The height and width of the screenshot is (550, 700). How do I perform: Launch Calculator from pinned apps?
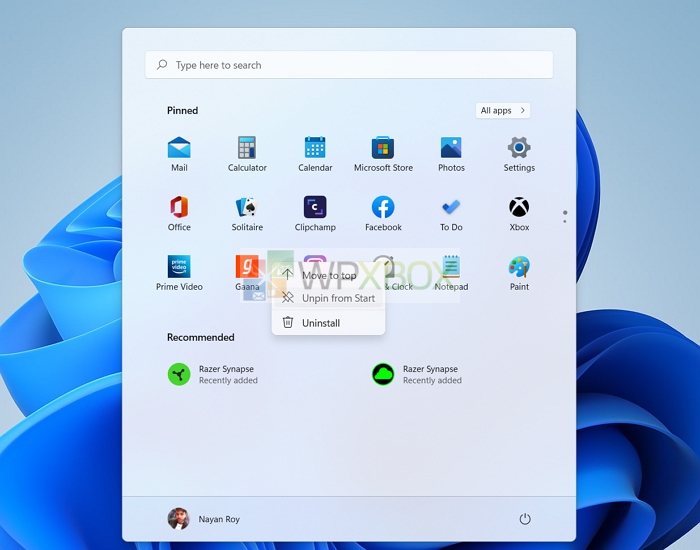247,154
